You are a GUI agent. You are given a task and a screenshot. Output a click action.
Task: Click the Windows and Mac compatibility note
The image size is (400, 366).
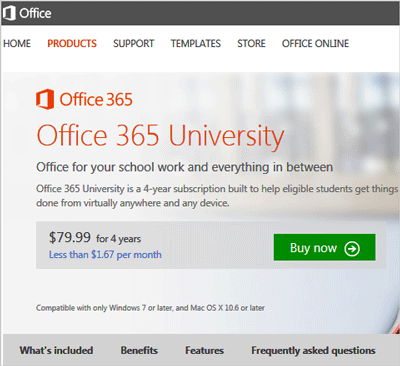(150, 308)
